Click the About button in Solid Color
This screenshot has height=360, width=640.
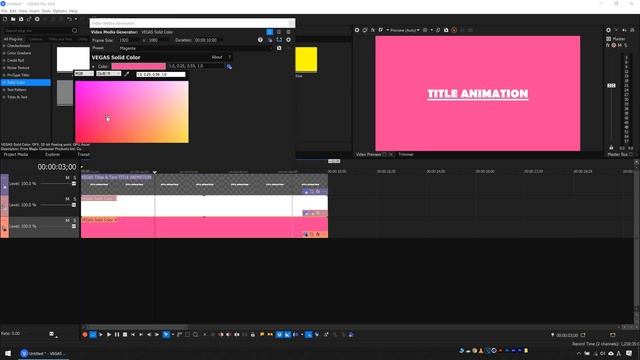pyautogui.click(x=217, y=57)
